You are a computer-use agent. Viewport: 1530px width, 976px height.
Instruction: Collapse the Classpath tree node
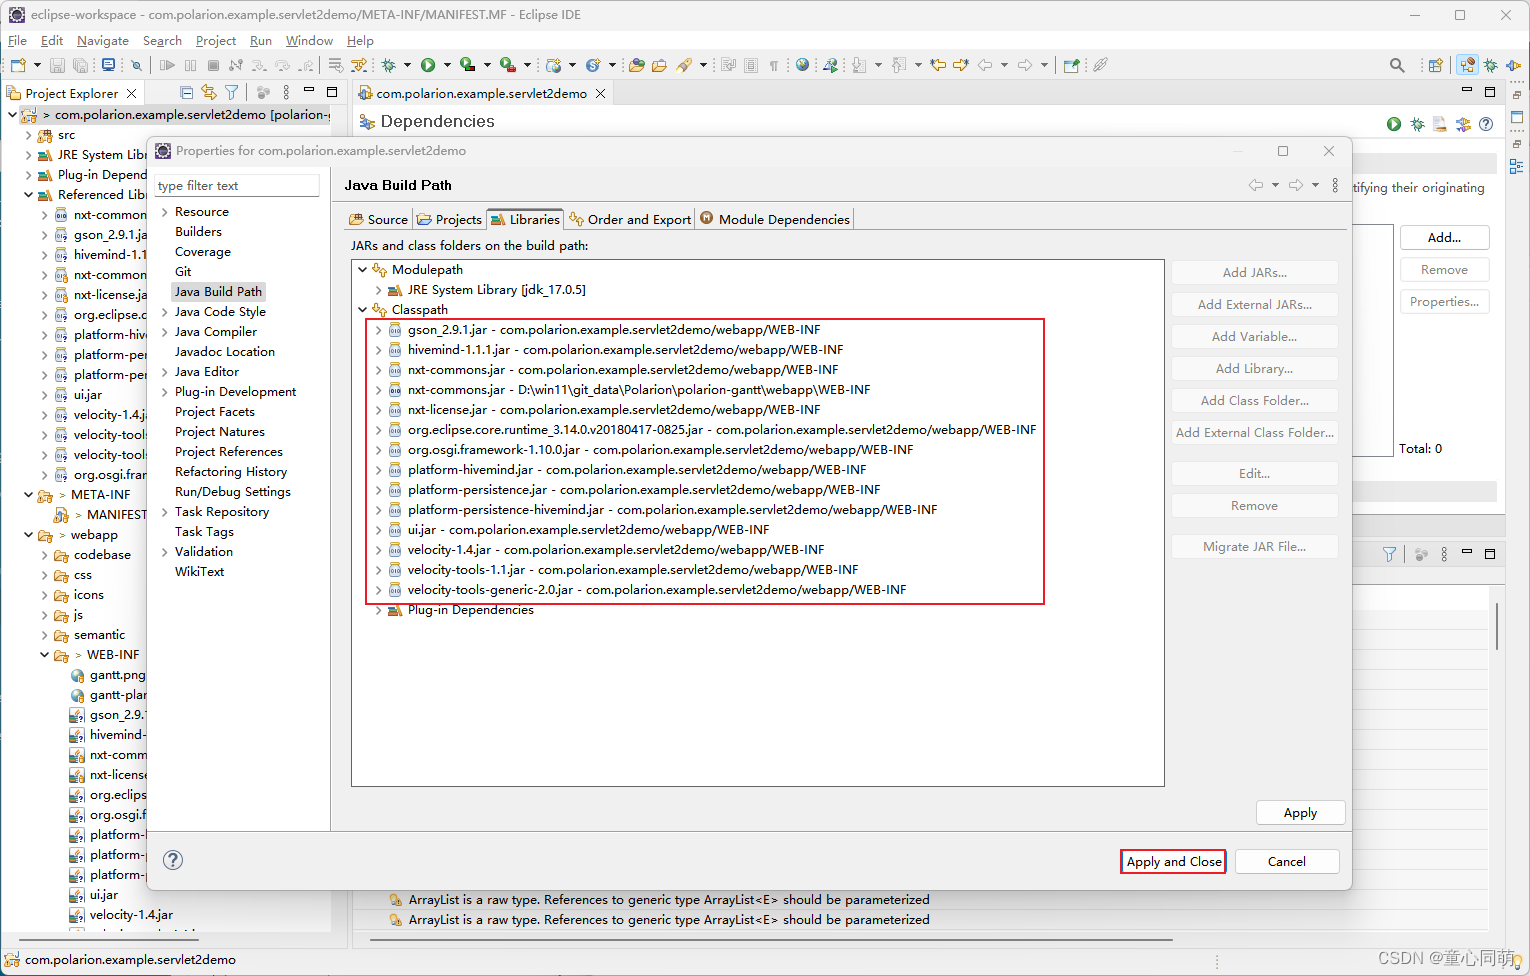pyautogui.click(x=363, y=309)
